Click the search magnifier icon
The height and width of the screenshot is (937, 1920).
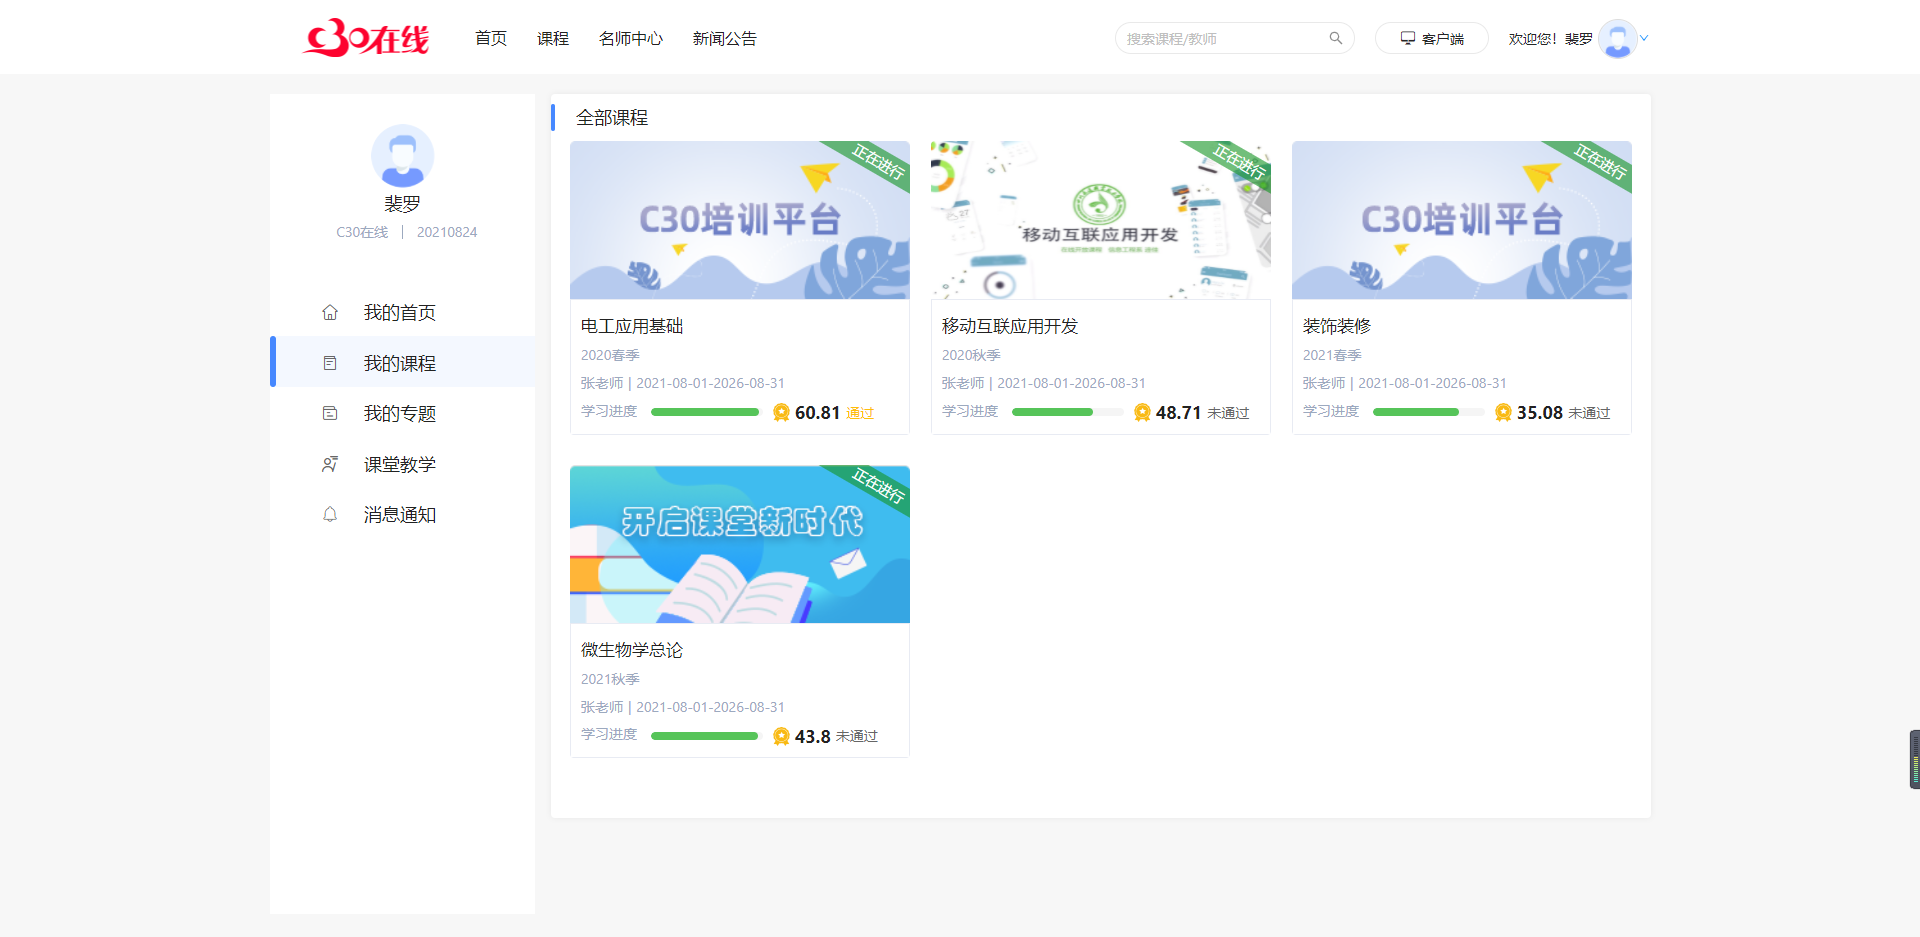click(x=1335, y=38)
